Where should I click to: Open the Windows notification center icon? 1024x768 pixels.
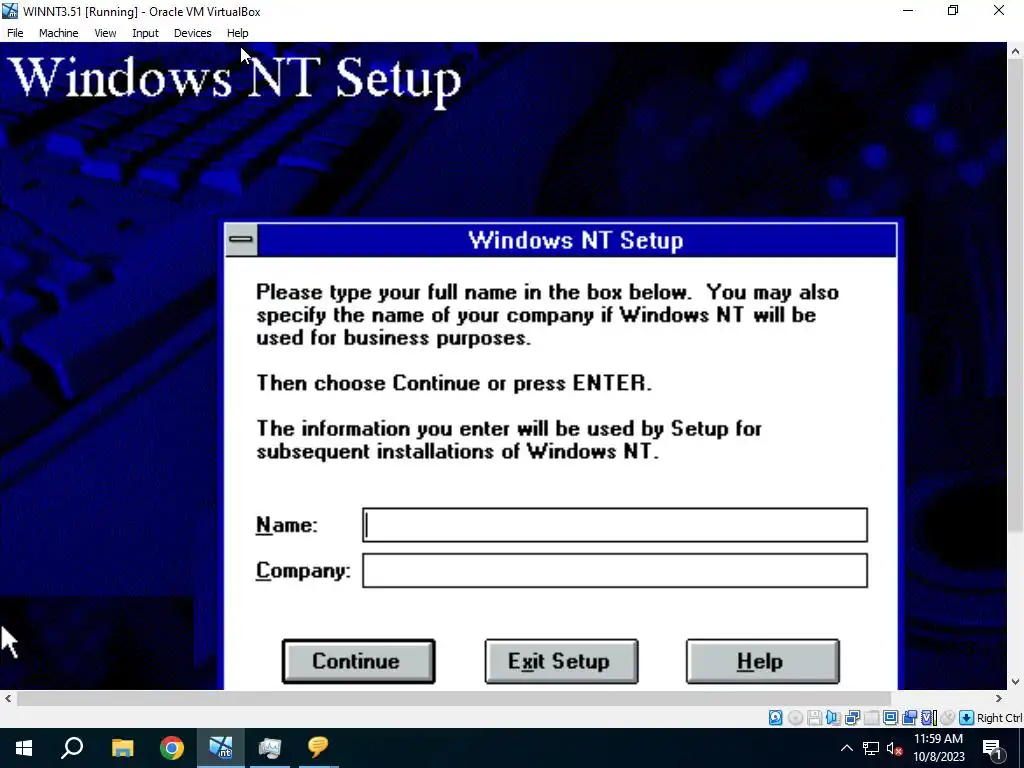992,748
